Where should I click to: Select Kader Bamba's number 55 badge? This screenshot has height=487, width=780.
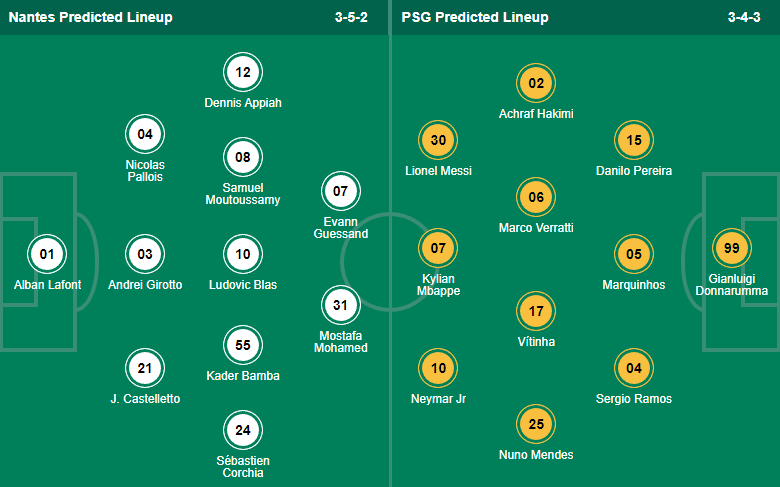pos(243,345)
